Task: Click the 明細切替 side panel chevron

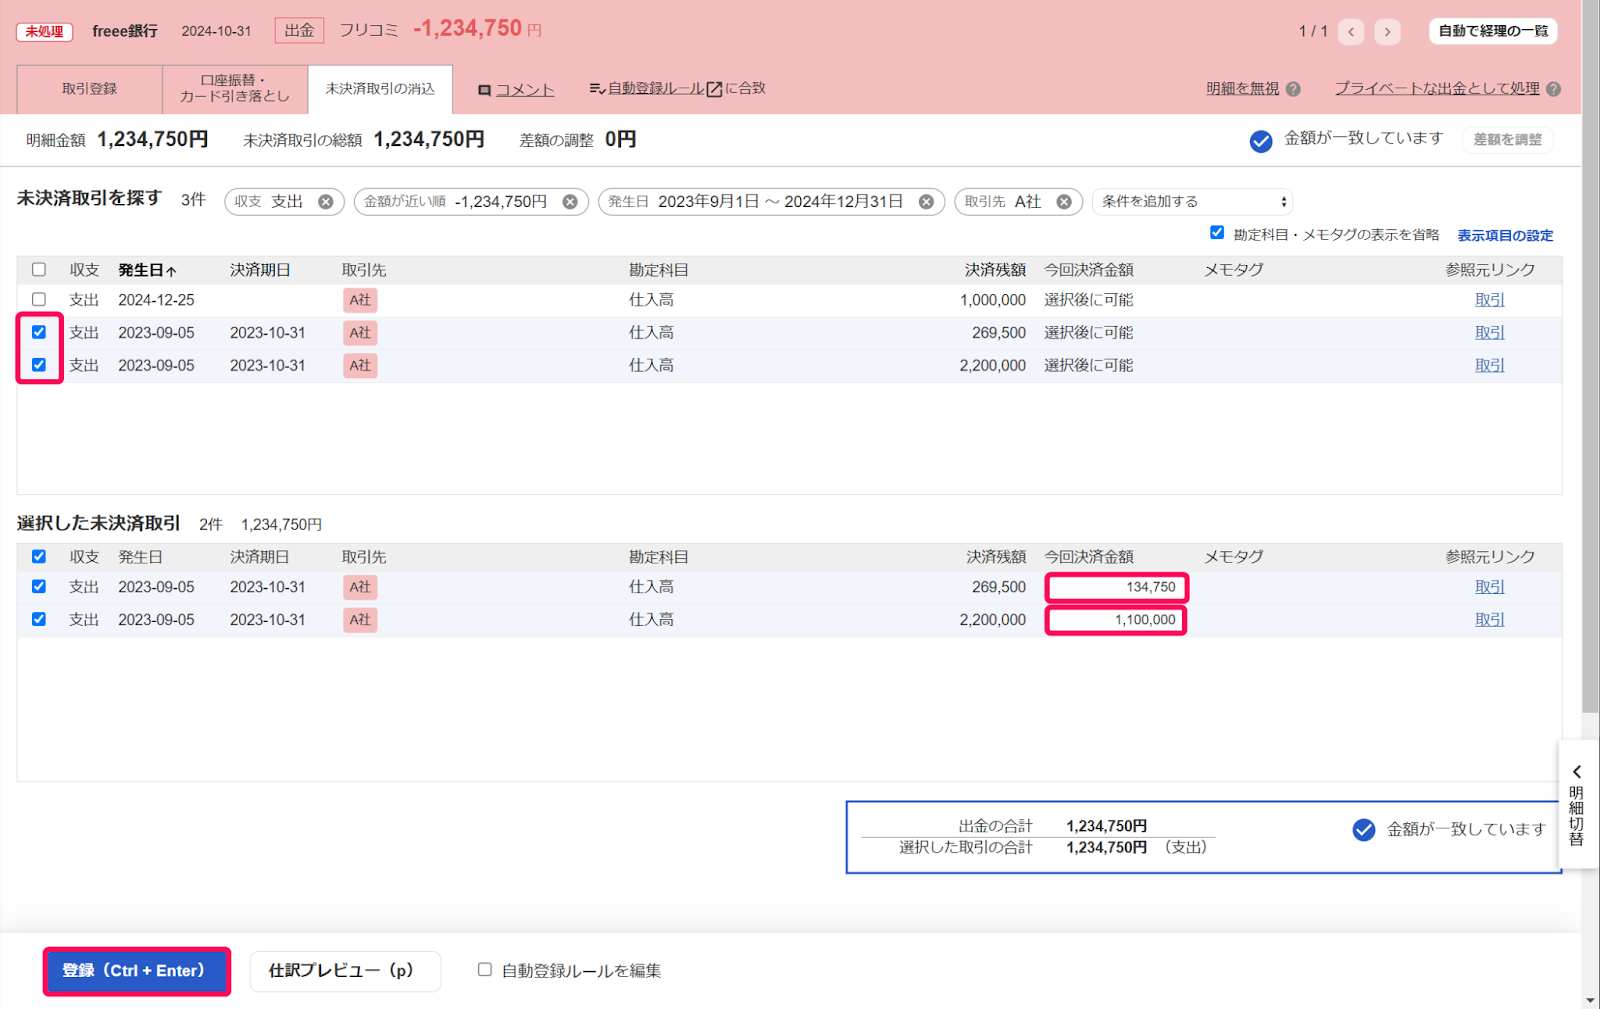Action: coord(1577,772)
